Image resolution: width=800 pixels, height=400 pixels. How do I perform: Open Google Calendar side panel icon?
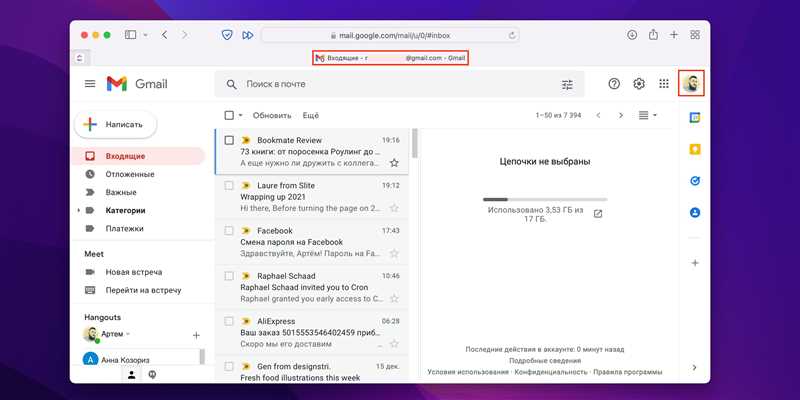pos(694,118)
